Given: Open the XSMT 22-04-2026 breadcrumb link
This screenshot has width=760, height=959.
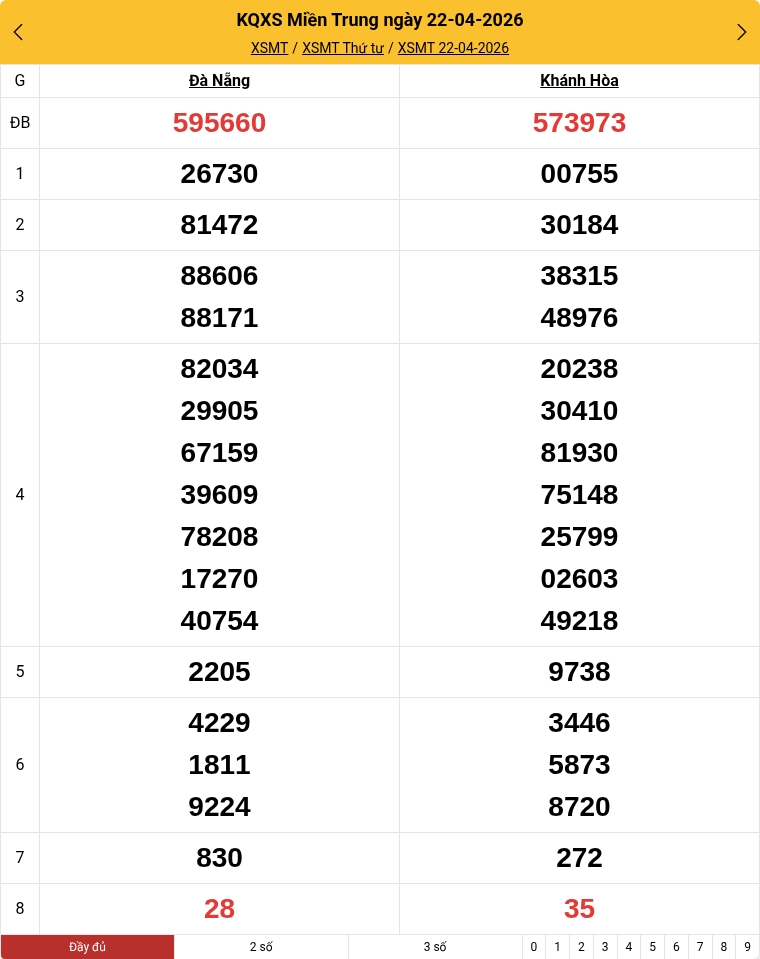Looking at the screenshot, I should click(453, 48).
